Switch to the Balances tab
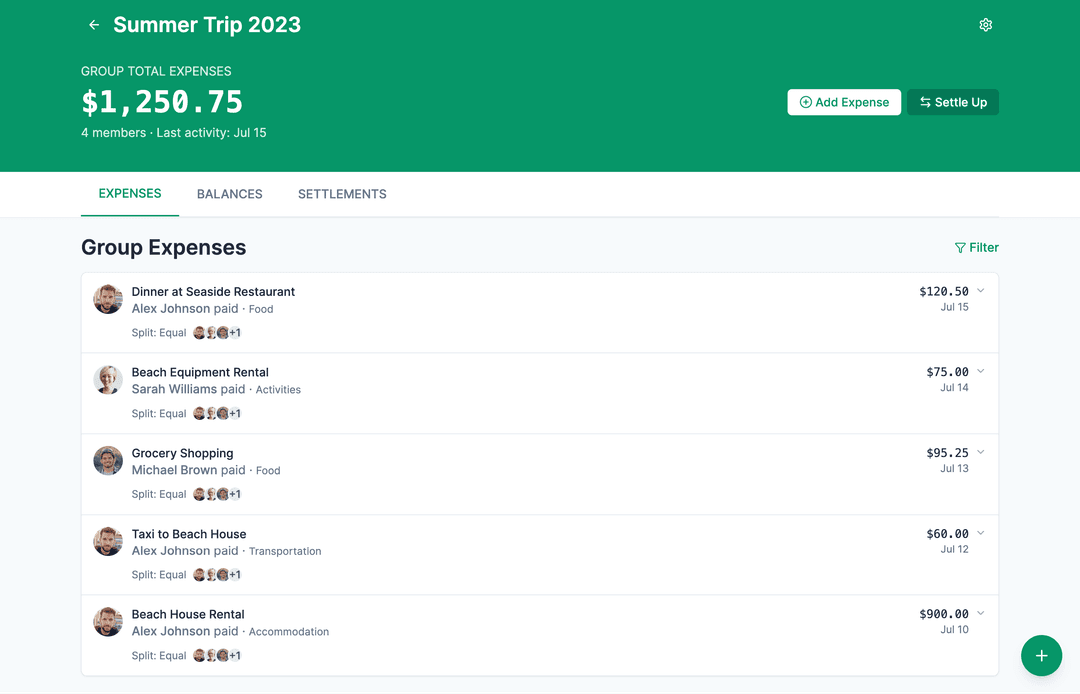Image resolution: width=1080 pixels, height=694 pixels. (x=229, y=194)
